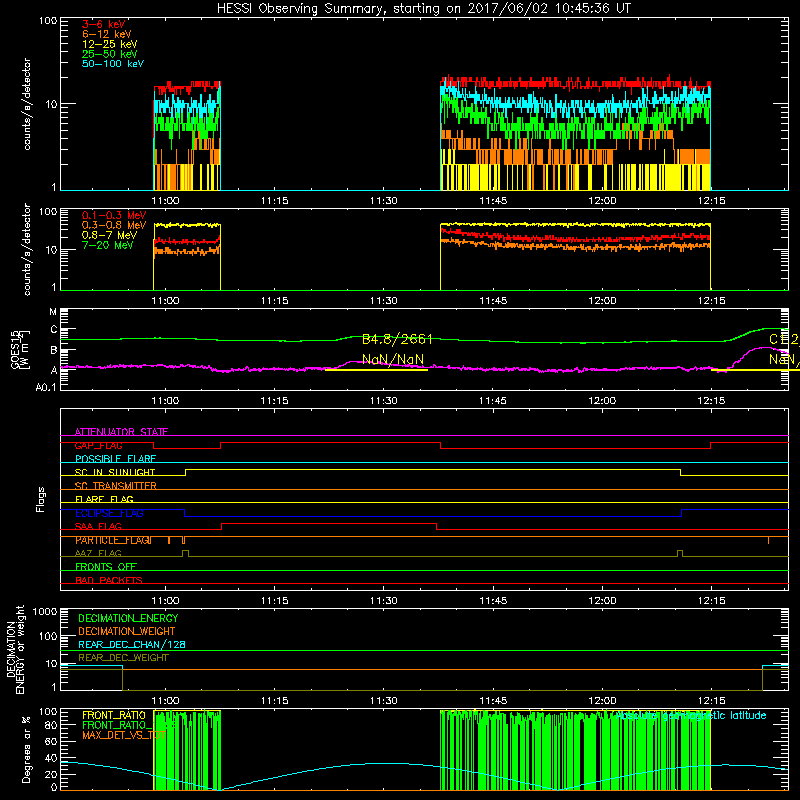
Task: Select the 0.3-0.8 MeV legend label
Action: 114,225
